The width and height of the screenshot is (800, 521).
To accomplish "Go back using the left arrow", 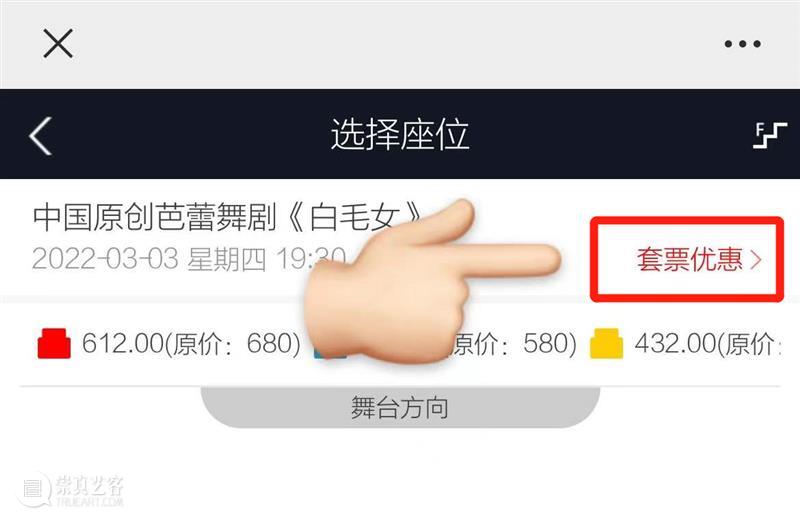I will point(41,136).
